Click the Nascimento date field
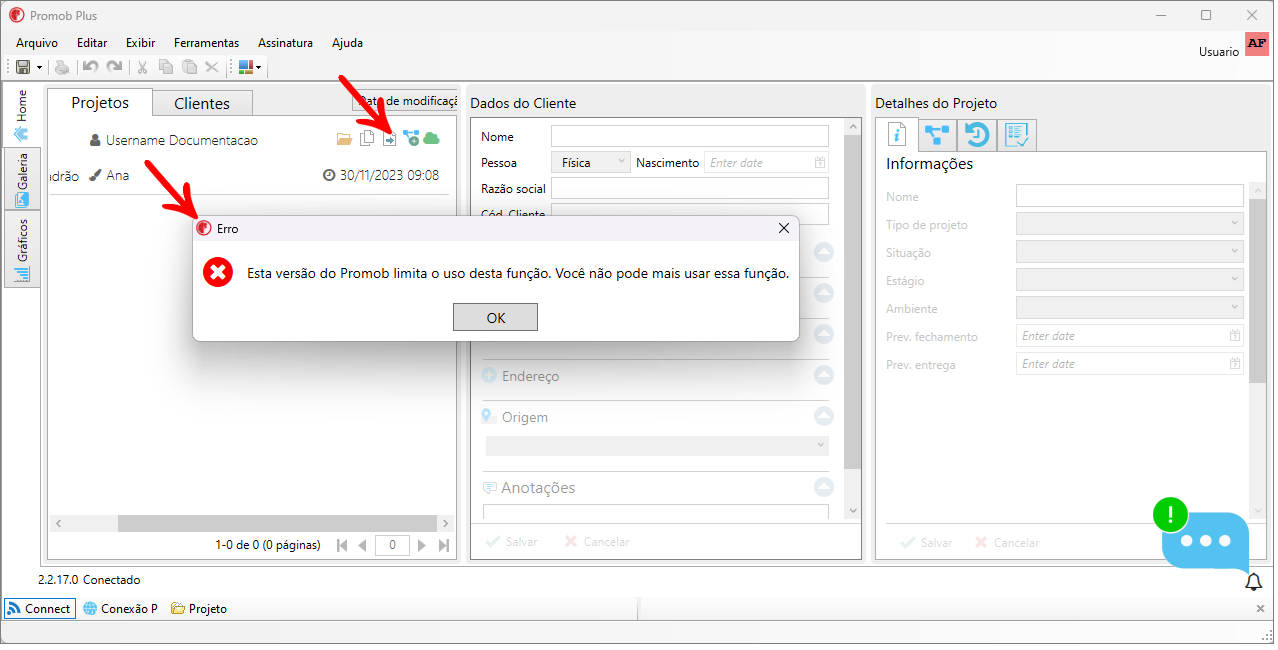This screenshot has height=650, width=1278. pos(767,162)
